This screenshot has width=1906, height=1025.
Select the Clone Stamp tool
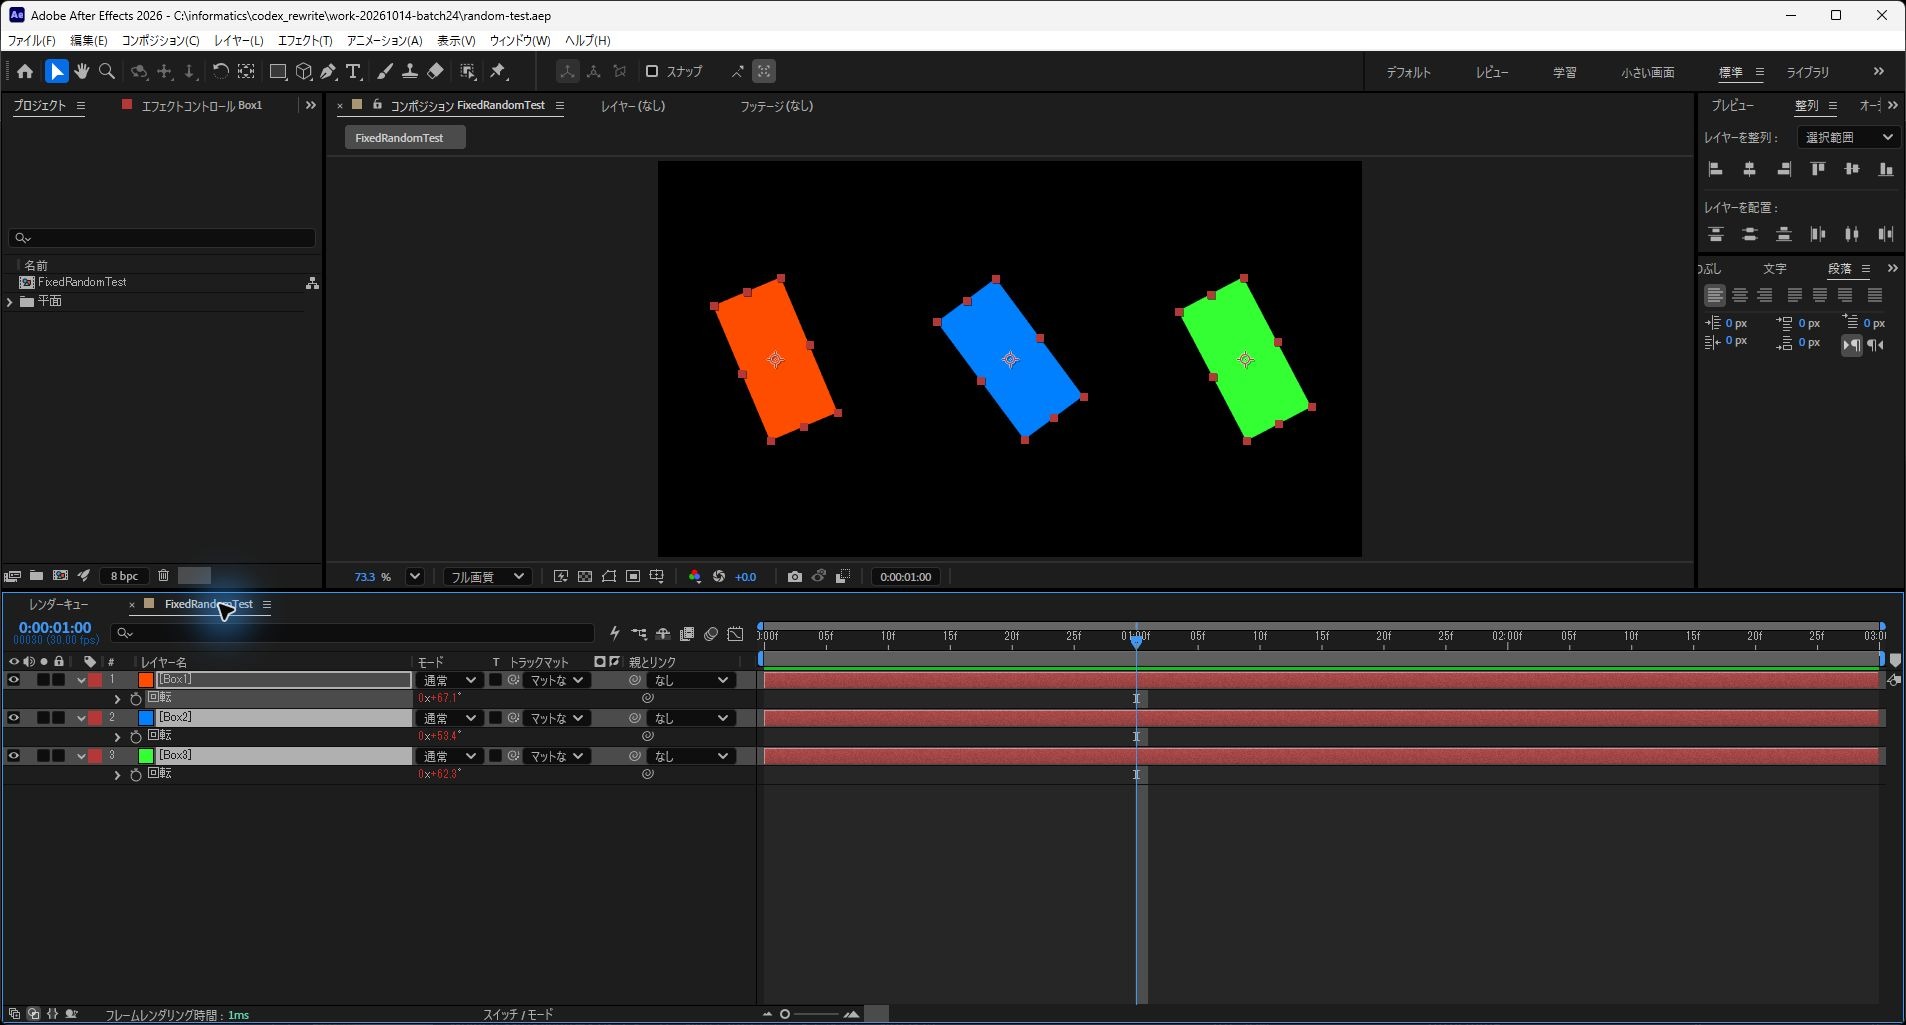410,71
